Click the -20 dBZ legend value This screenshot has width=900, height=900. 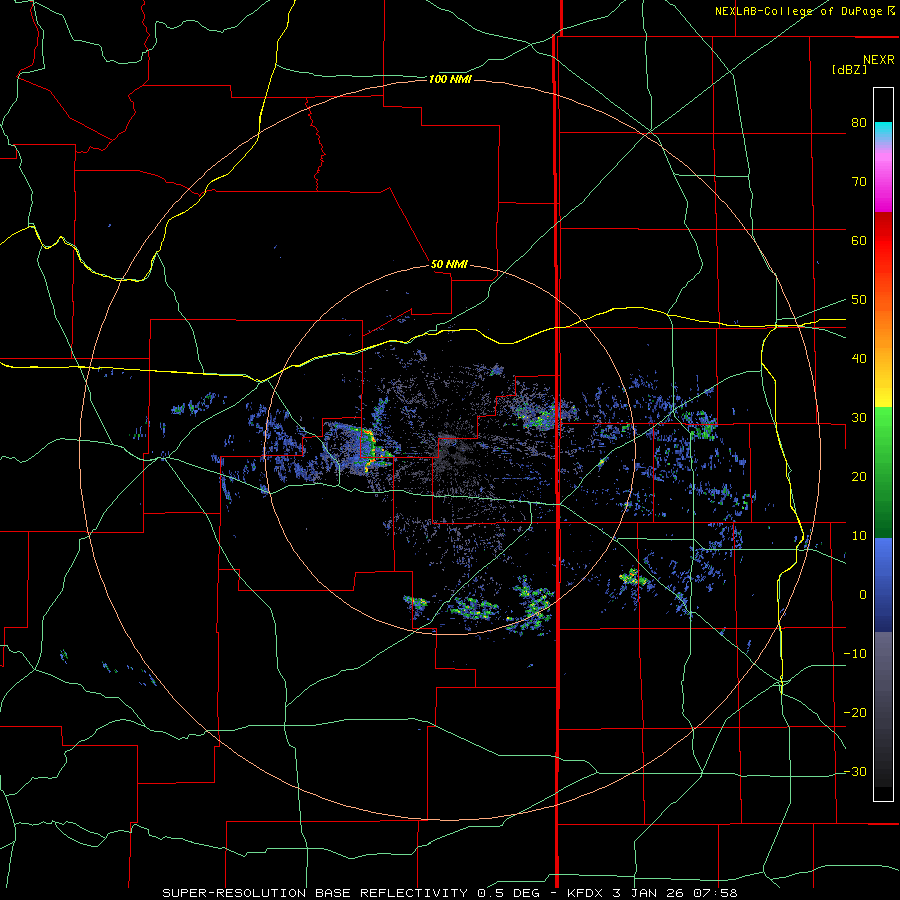pyautogui.click(x=855, y=713)
